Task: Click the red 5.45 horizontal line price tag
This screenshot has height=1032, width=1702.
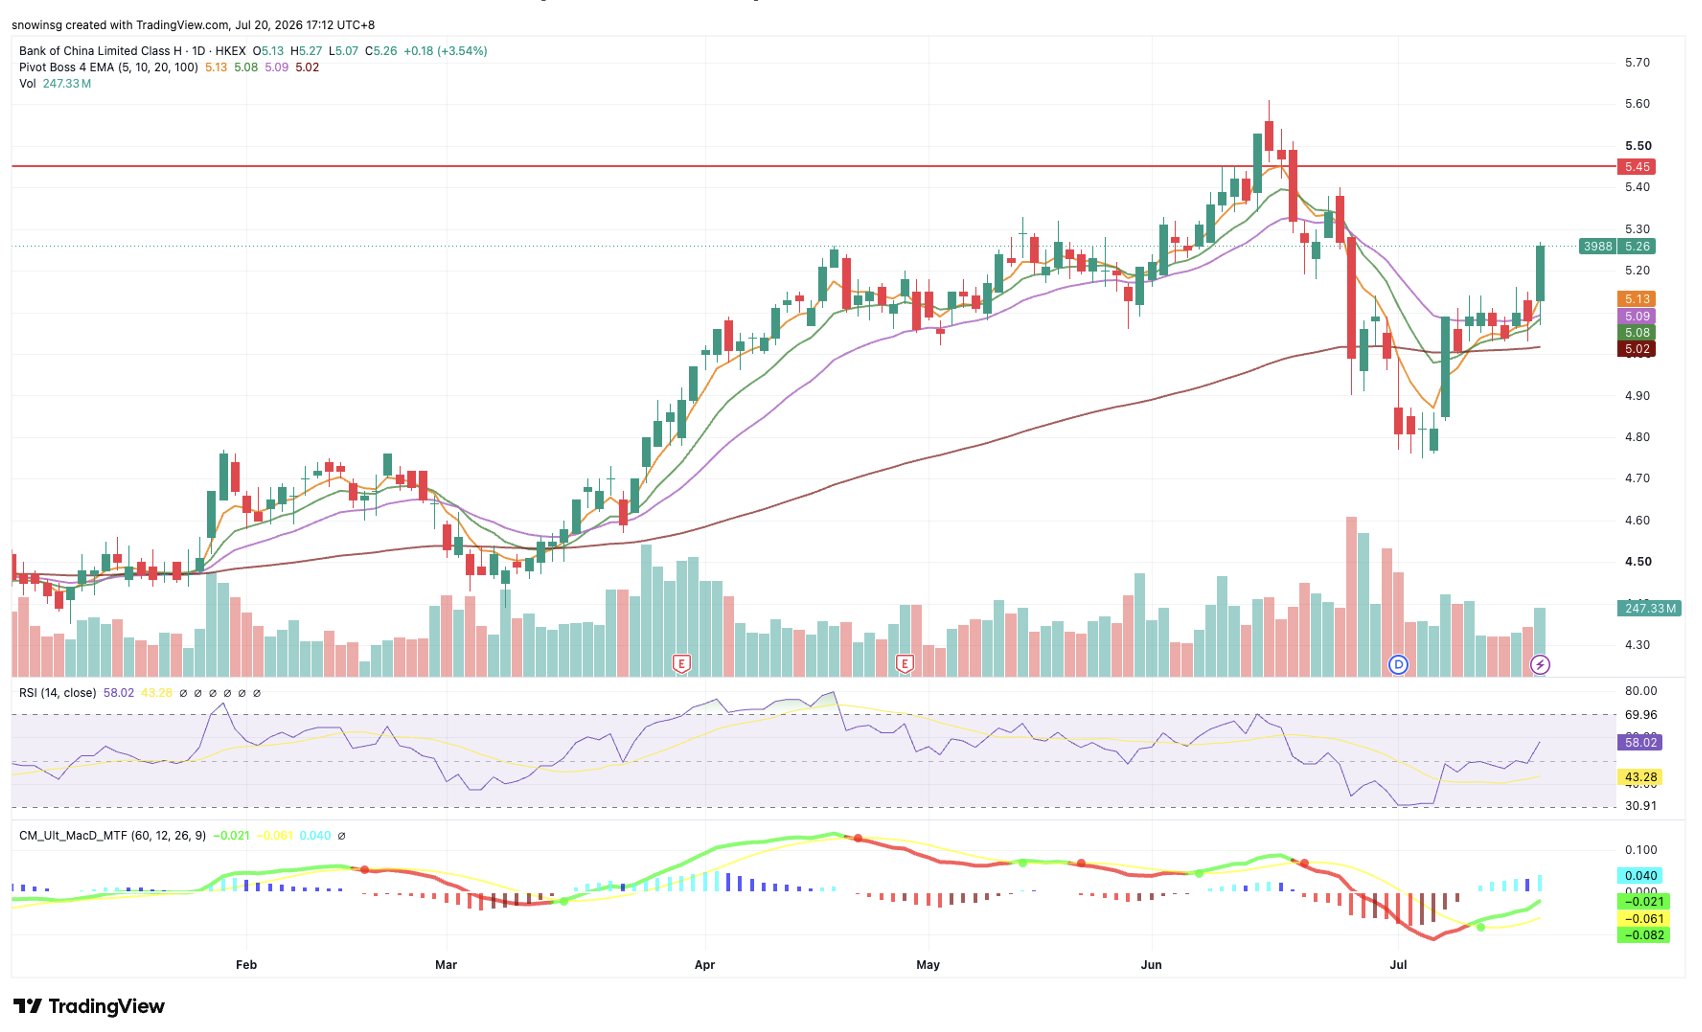Action: (x=1636, y=167)
